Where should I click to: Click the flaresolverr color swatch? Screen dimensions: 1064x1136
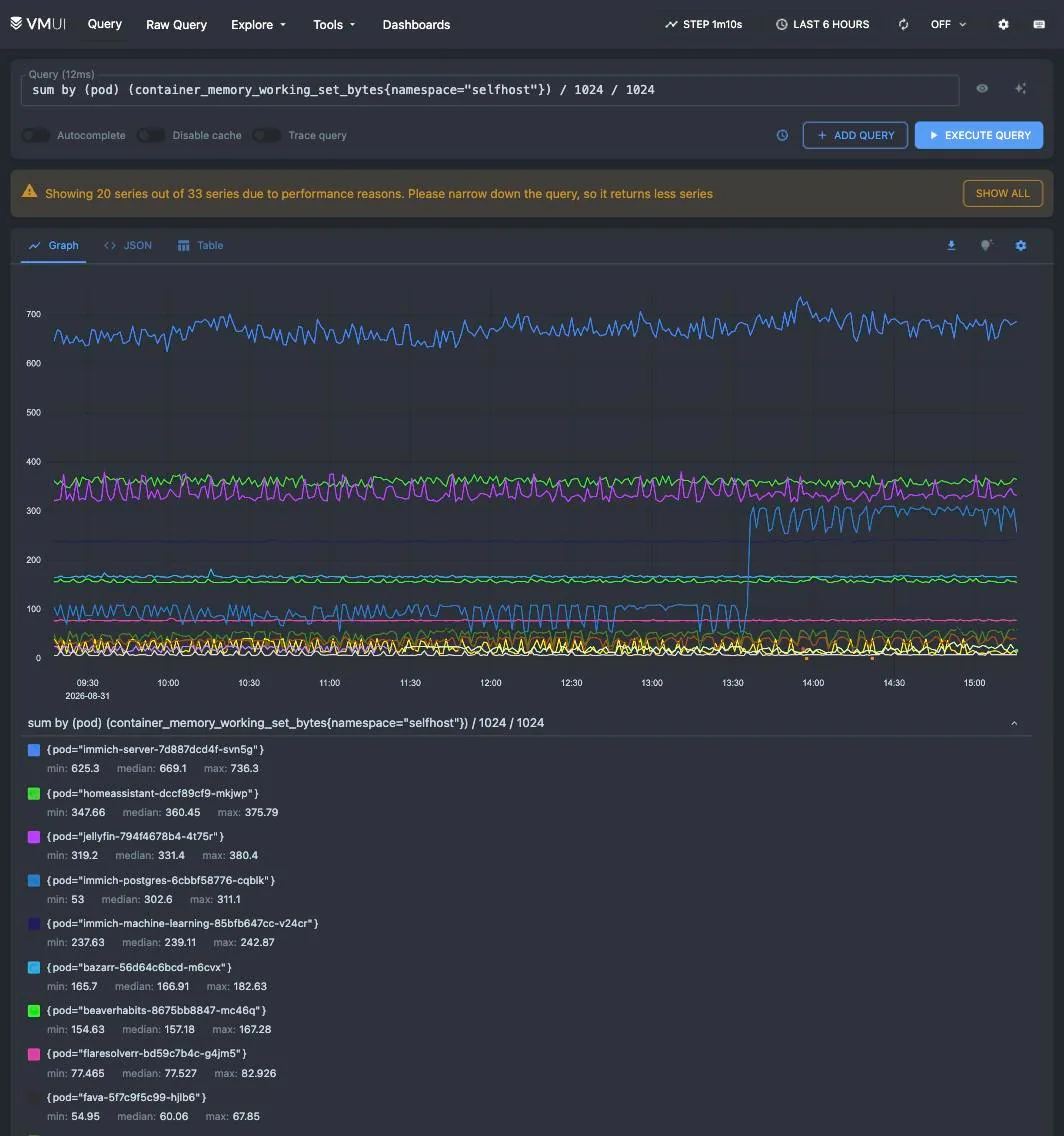[x=33, y=1054]
